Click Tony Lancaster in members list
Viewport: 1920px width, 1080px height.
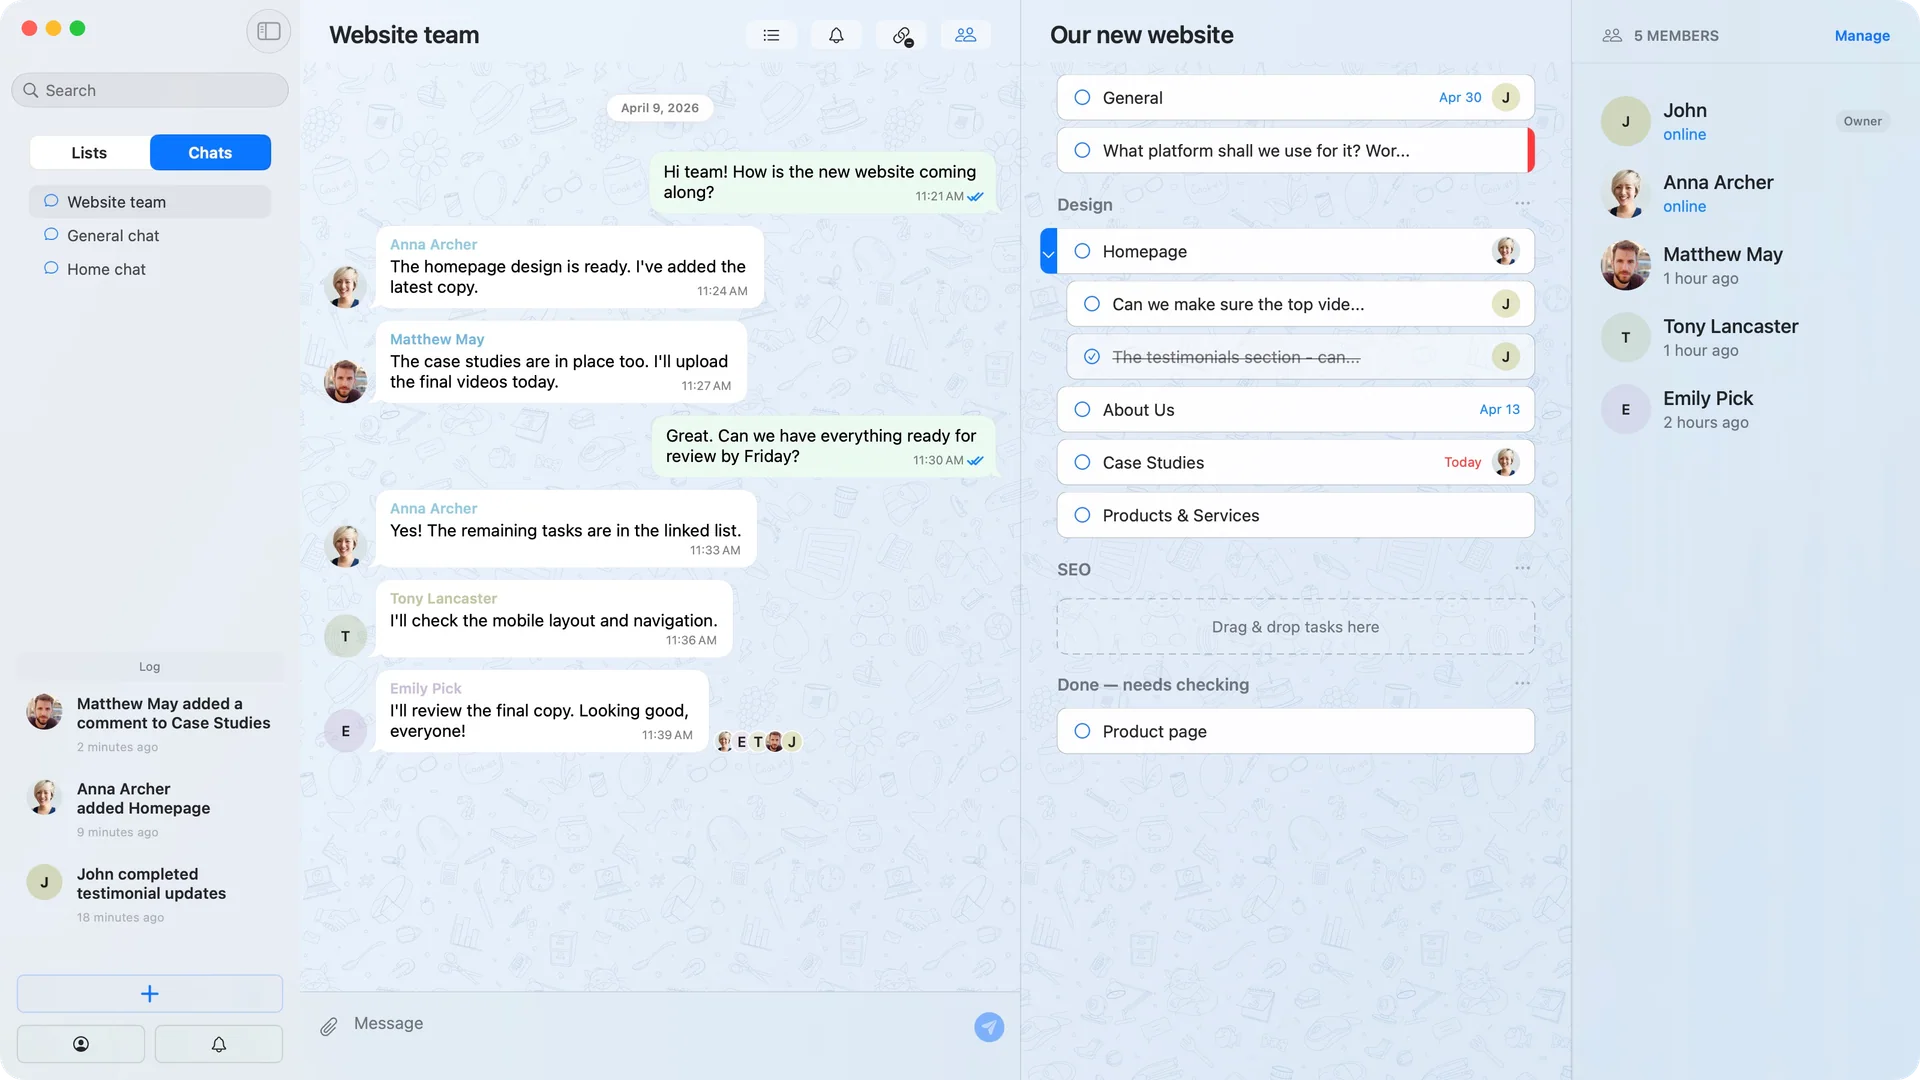click(1745, 337)
